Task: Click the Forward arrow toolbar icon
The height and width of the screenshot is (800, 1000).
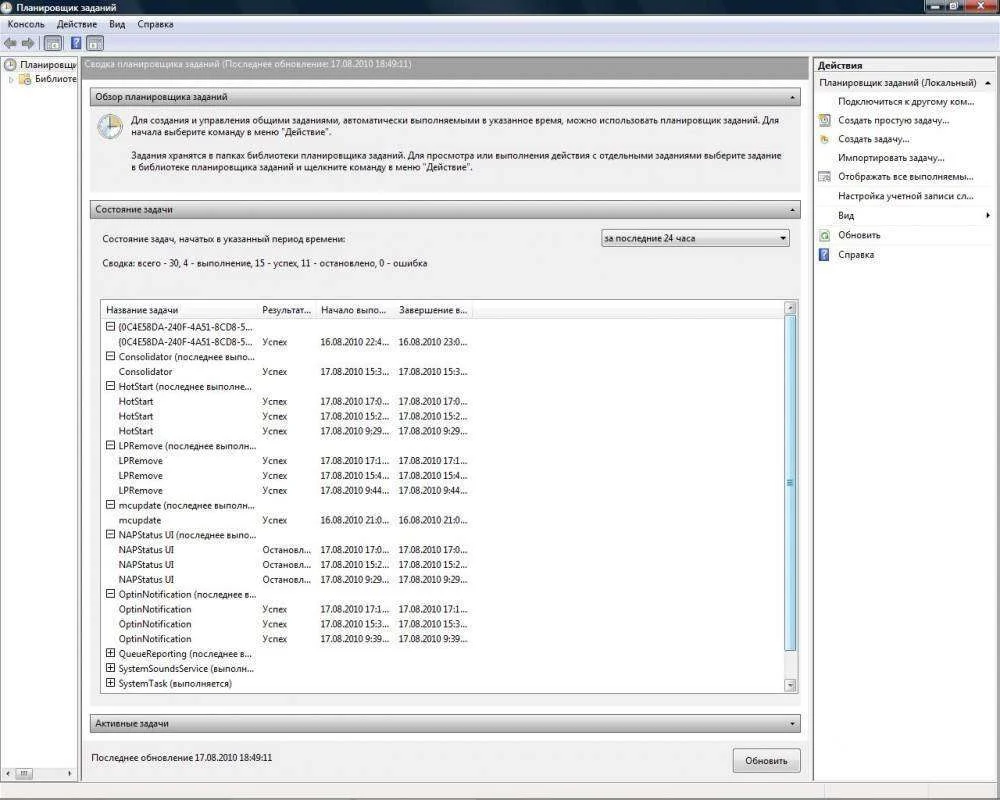Action: click(x=27, y=43)
